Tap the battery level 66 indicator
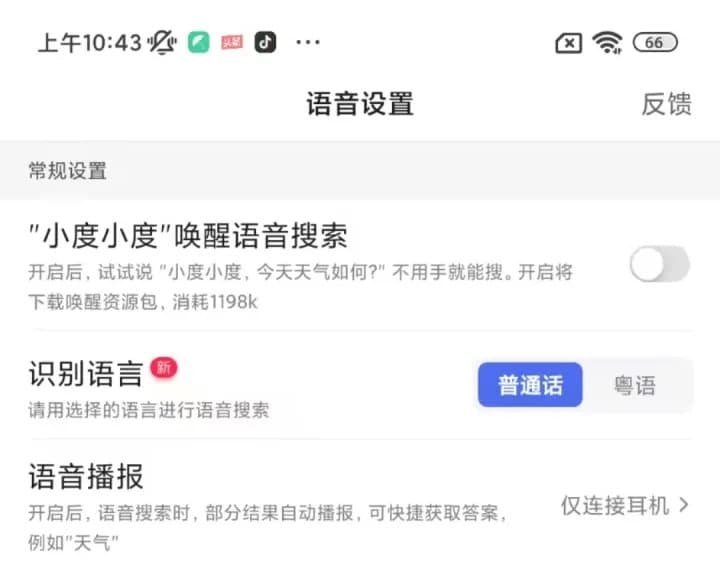The height and width of the screenshot is (571, 720). [655, 42]
